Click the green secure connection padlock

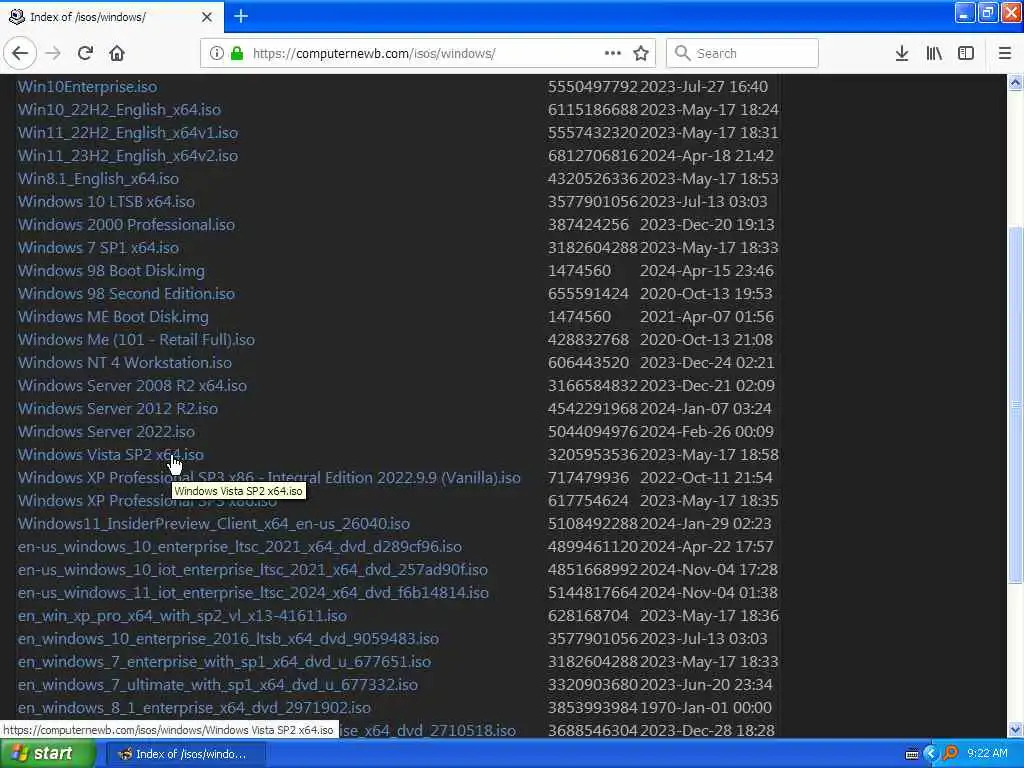(236, 53)
